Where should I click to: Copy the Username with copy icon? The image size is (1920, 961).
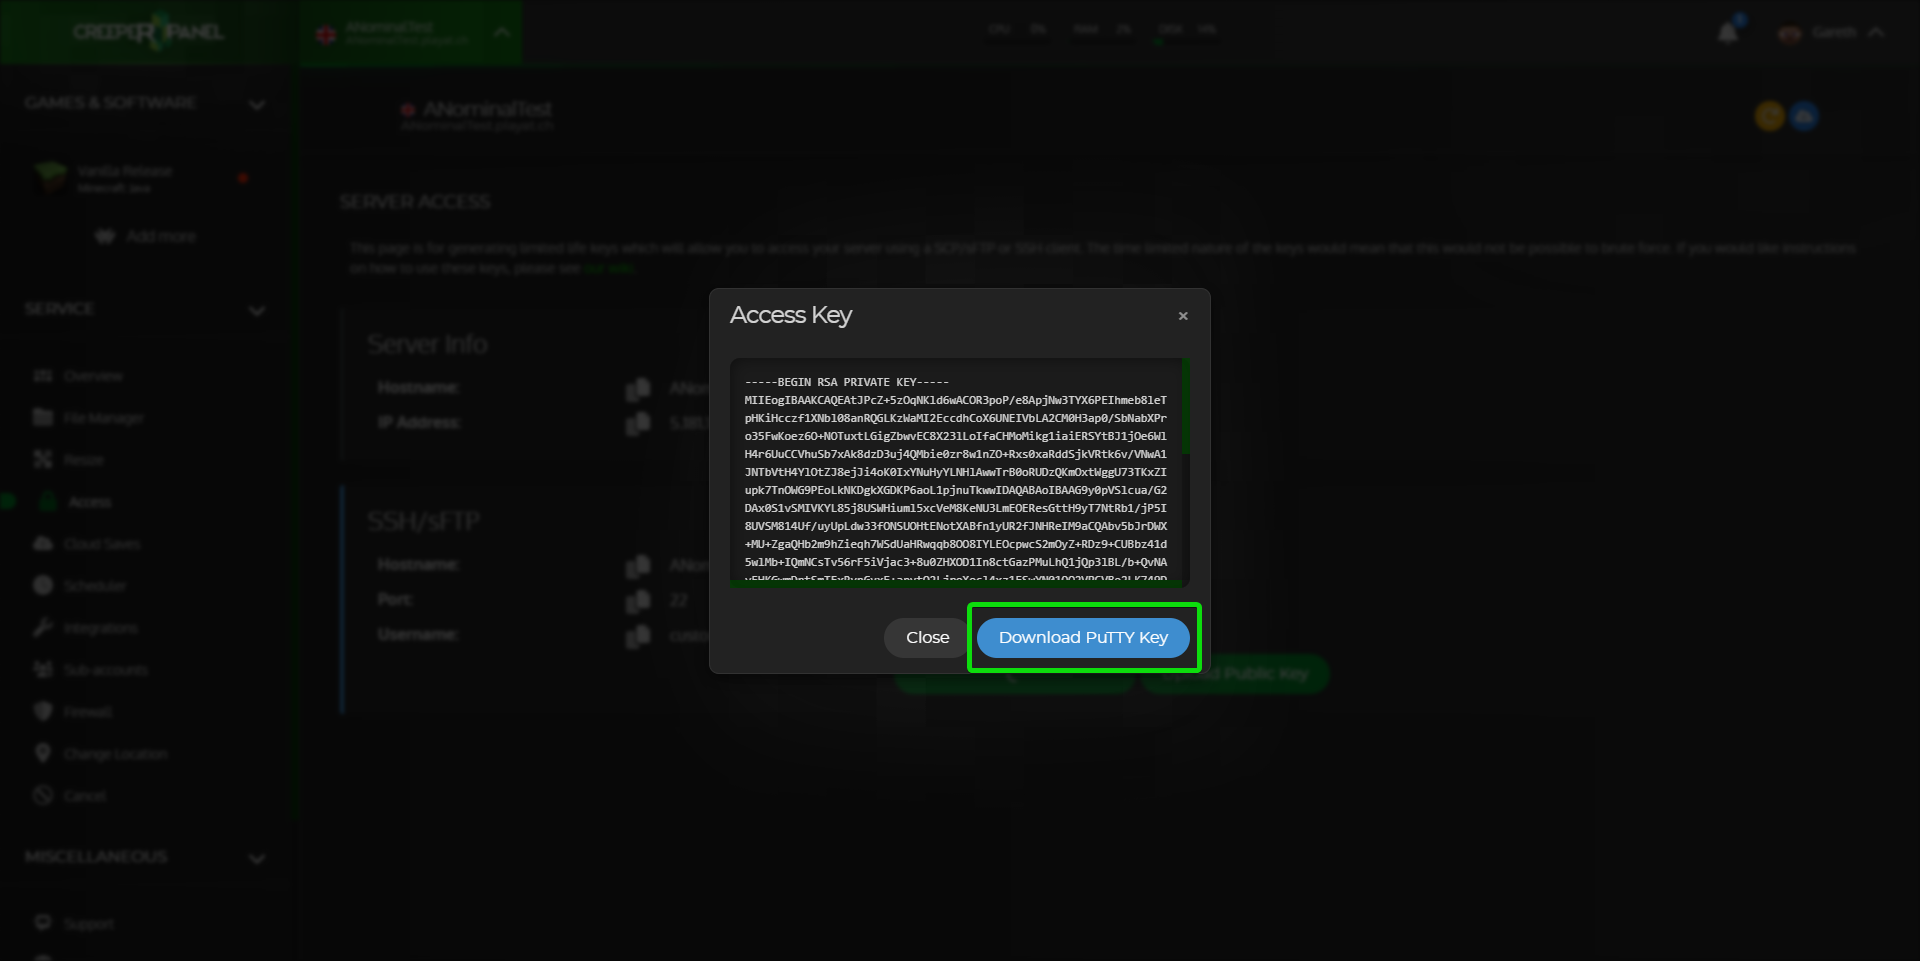[638, 636]
